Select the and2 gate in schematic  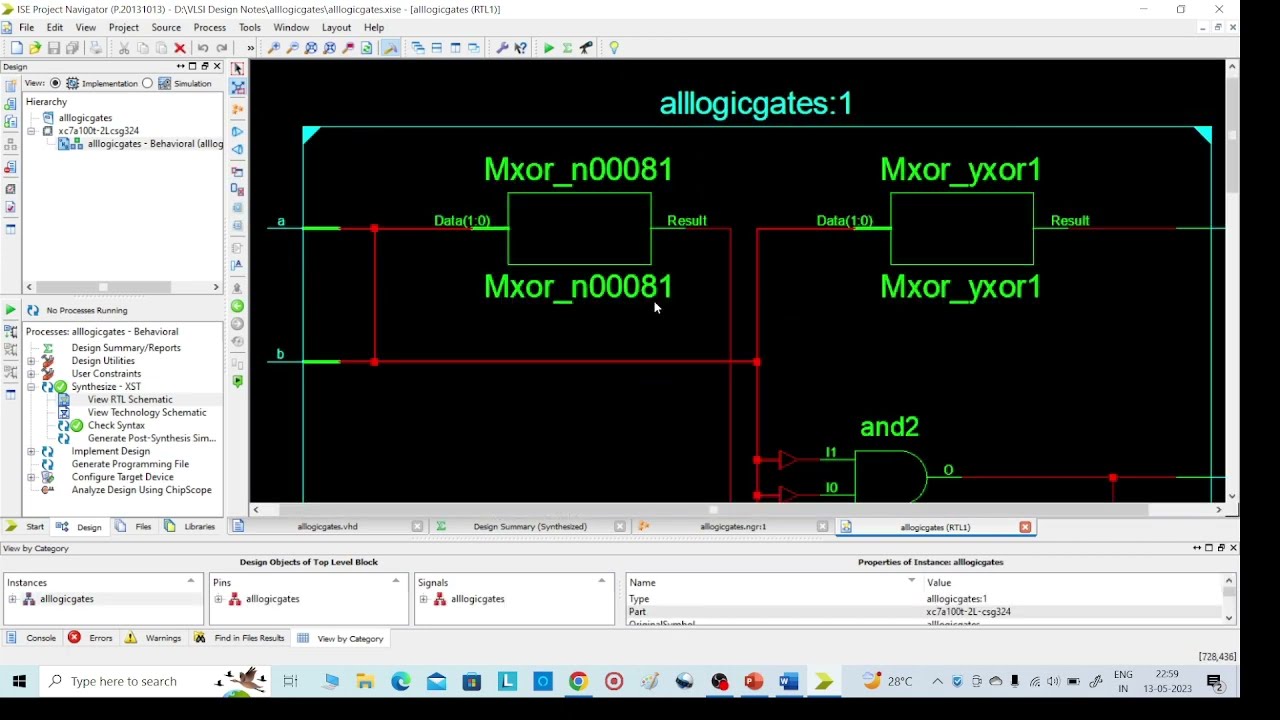coord(890,477)
